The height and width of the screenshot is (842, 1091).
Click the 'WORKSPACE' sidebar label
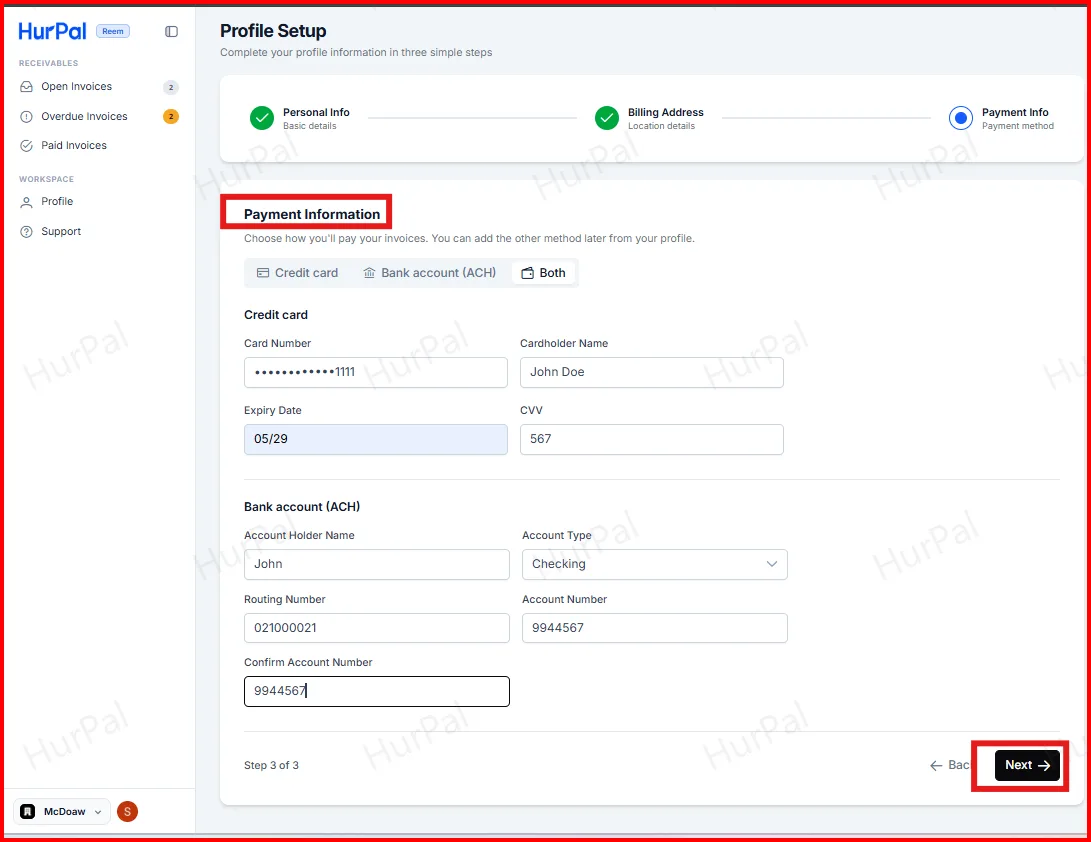47,180
